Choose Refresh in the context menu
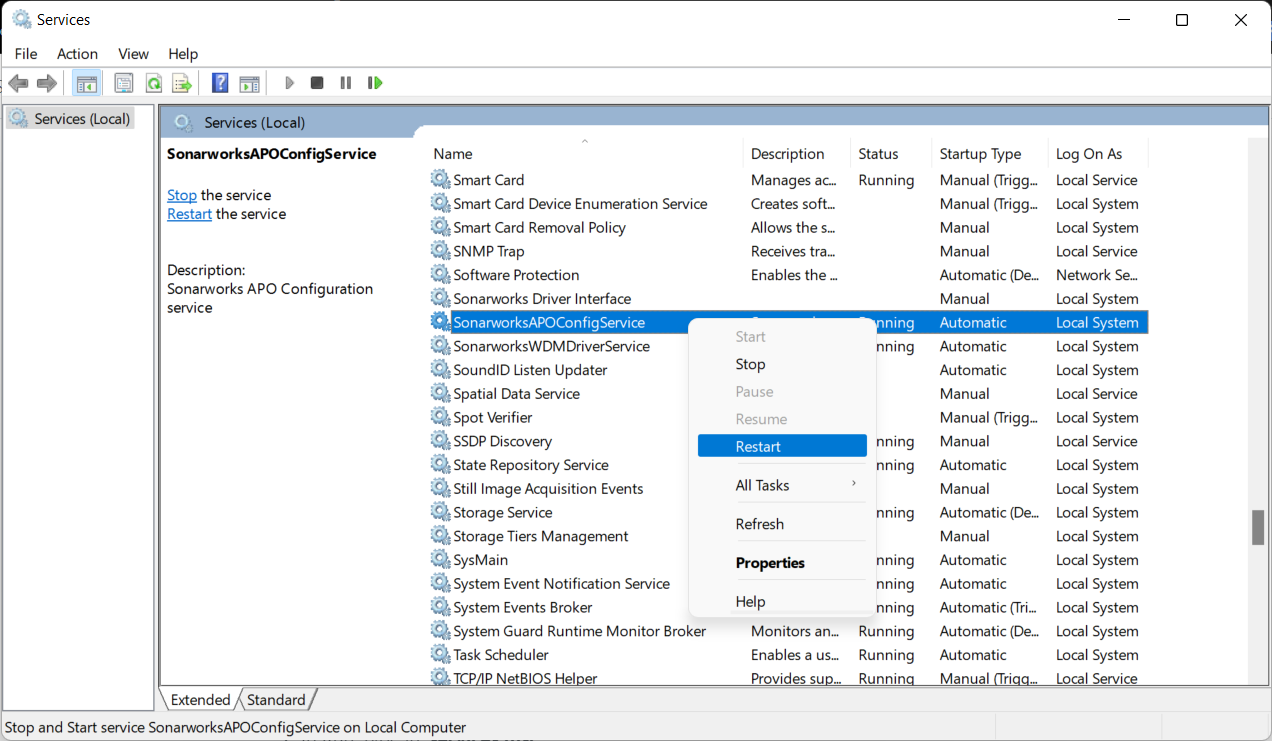The width and height of the screenshot is (1272, 741). click(782, 524)
